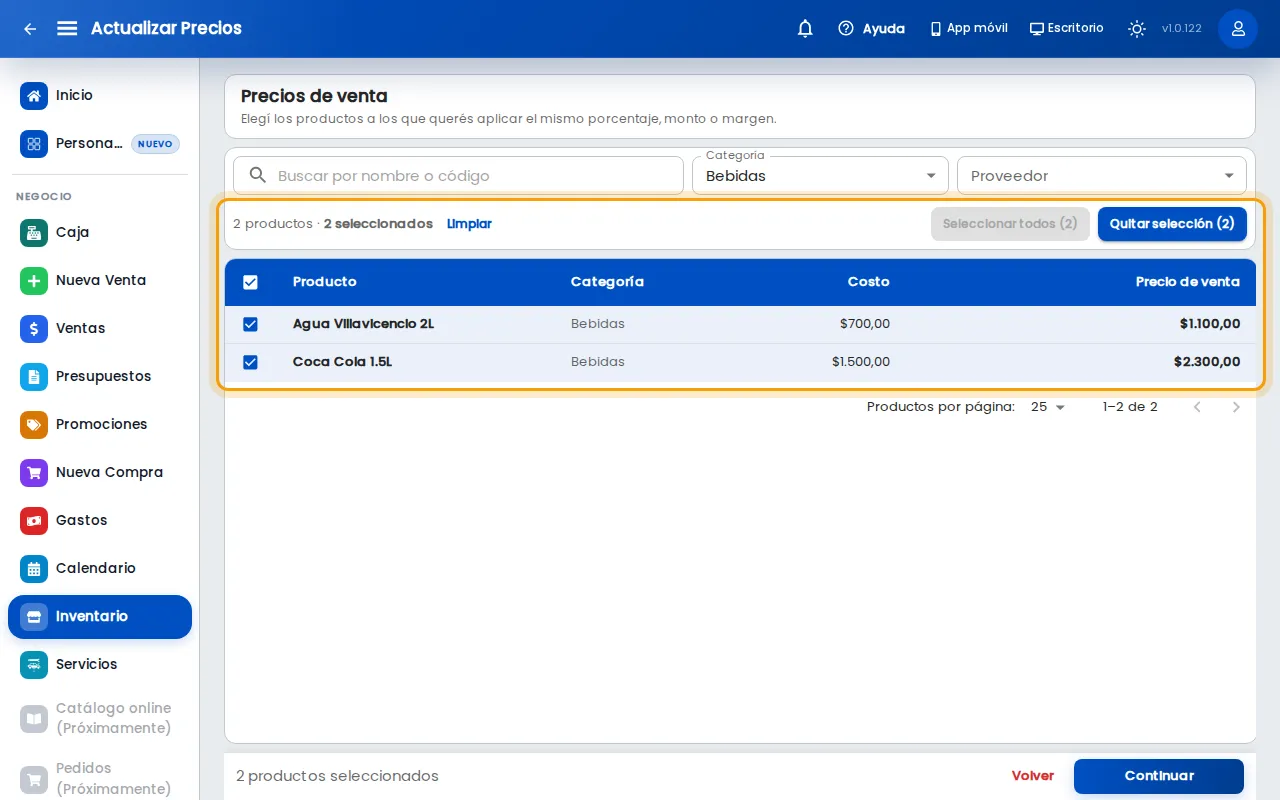
Task: Click the Nueva Compra cart icon
Action: (34, 472)
